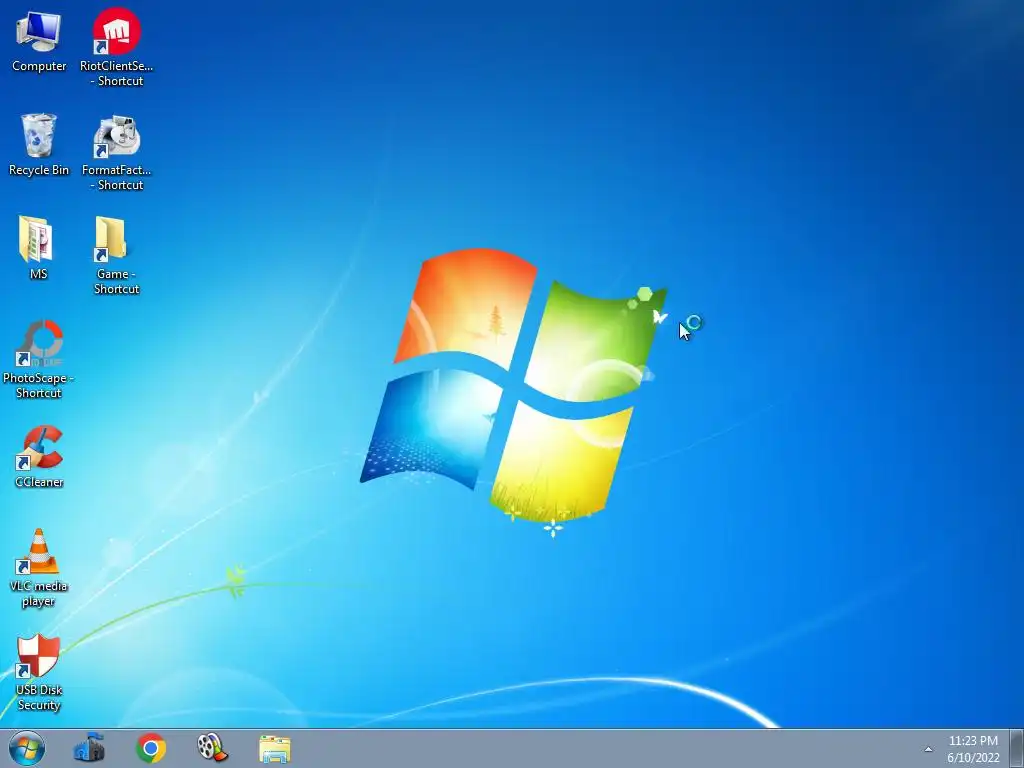Select the PhotoScape shortcut icon
1024x768 pixels.
tap(39, 359)
